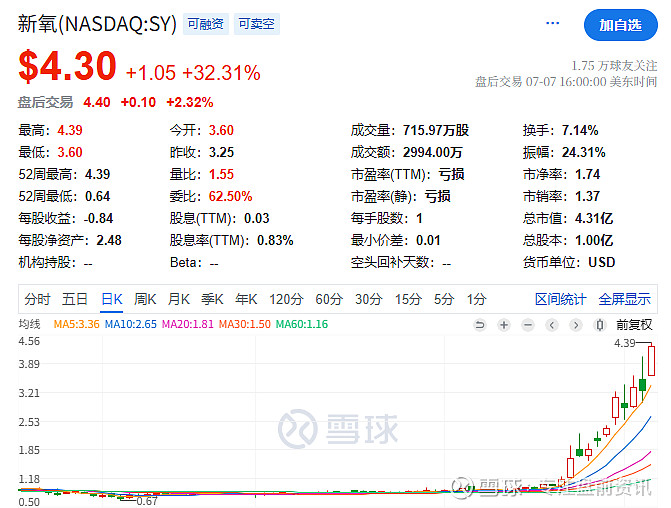Zoom out chart with minus icon
Screen dimensions: 671x508
(x=528, y=325)
